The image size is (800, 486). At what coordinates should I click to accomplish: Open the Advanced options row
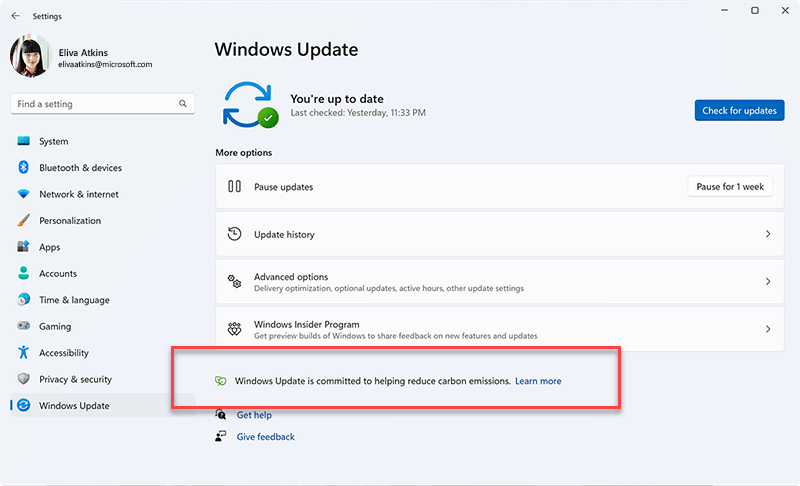pyautogui.click(x=499, y=282)
